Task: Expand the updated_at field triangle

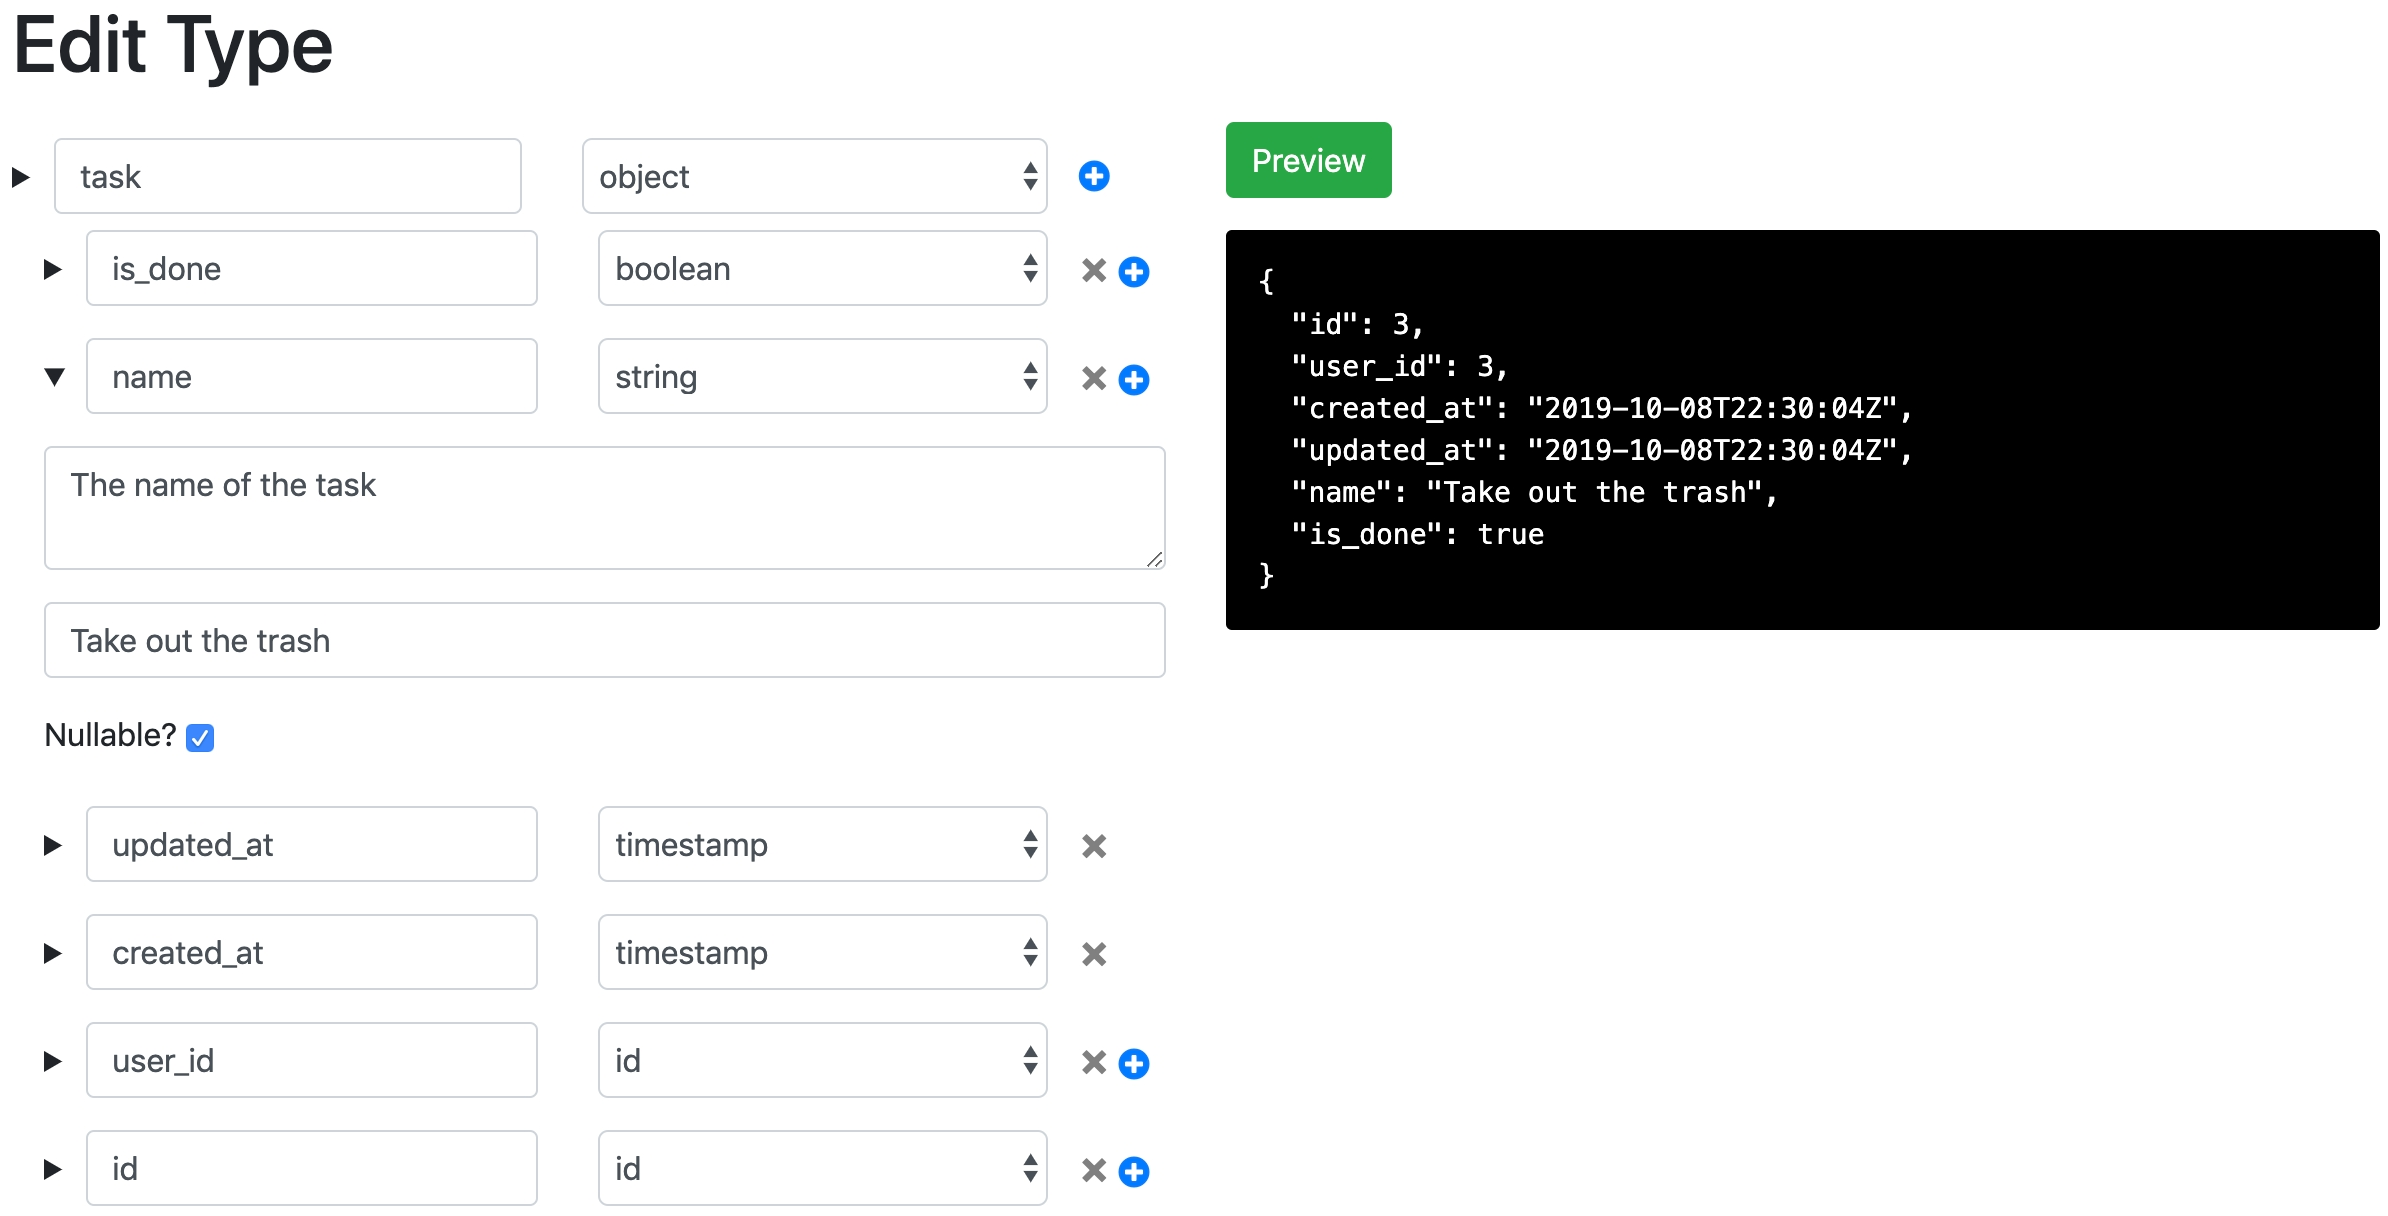Action: coord(53,845)
